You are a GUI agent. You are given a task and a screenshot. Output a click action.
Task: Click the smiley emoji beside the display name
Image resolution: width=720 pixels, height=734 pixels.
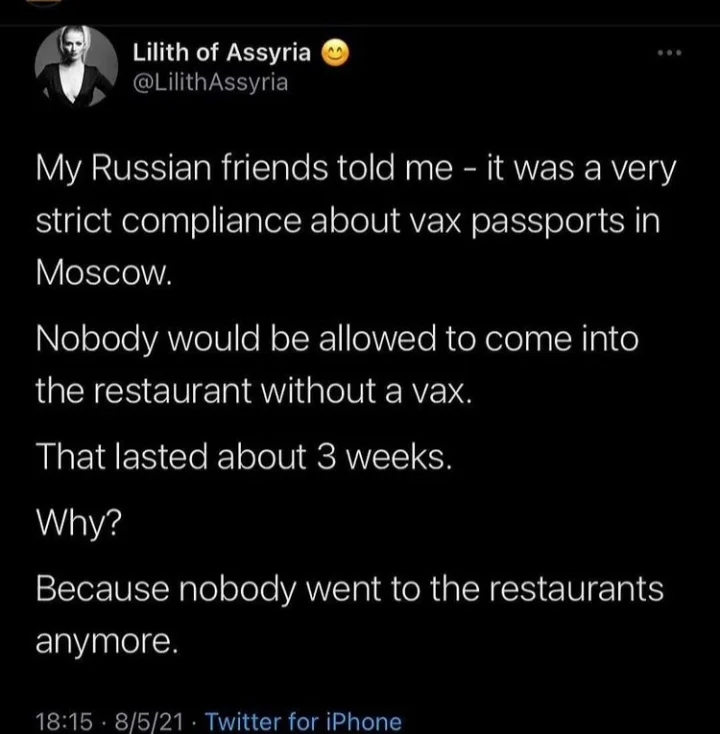coord(336,55)
